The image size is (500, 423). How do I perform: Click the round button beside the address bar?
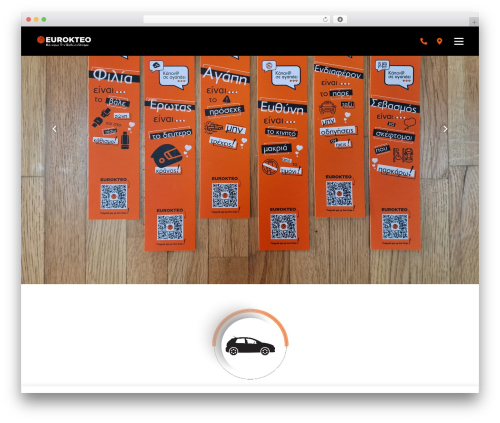(340, 19)
